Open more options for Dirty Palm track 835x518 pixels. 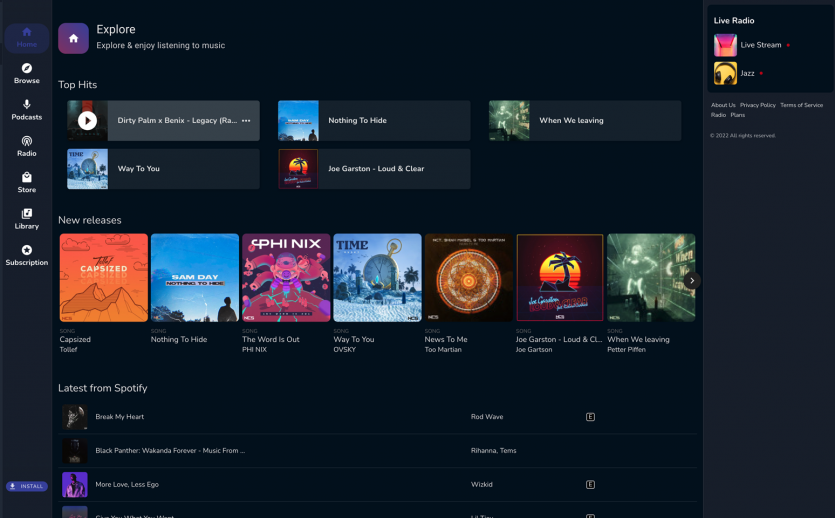[x=246, y=121]
